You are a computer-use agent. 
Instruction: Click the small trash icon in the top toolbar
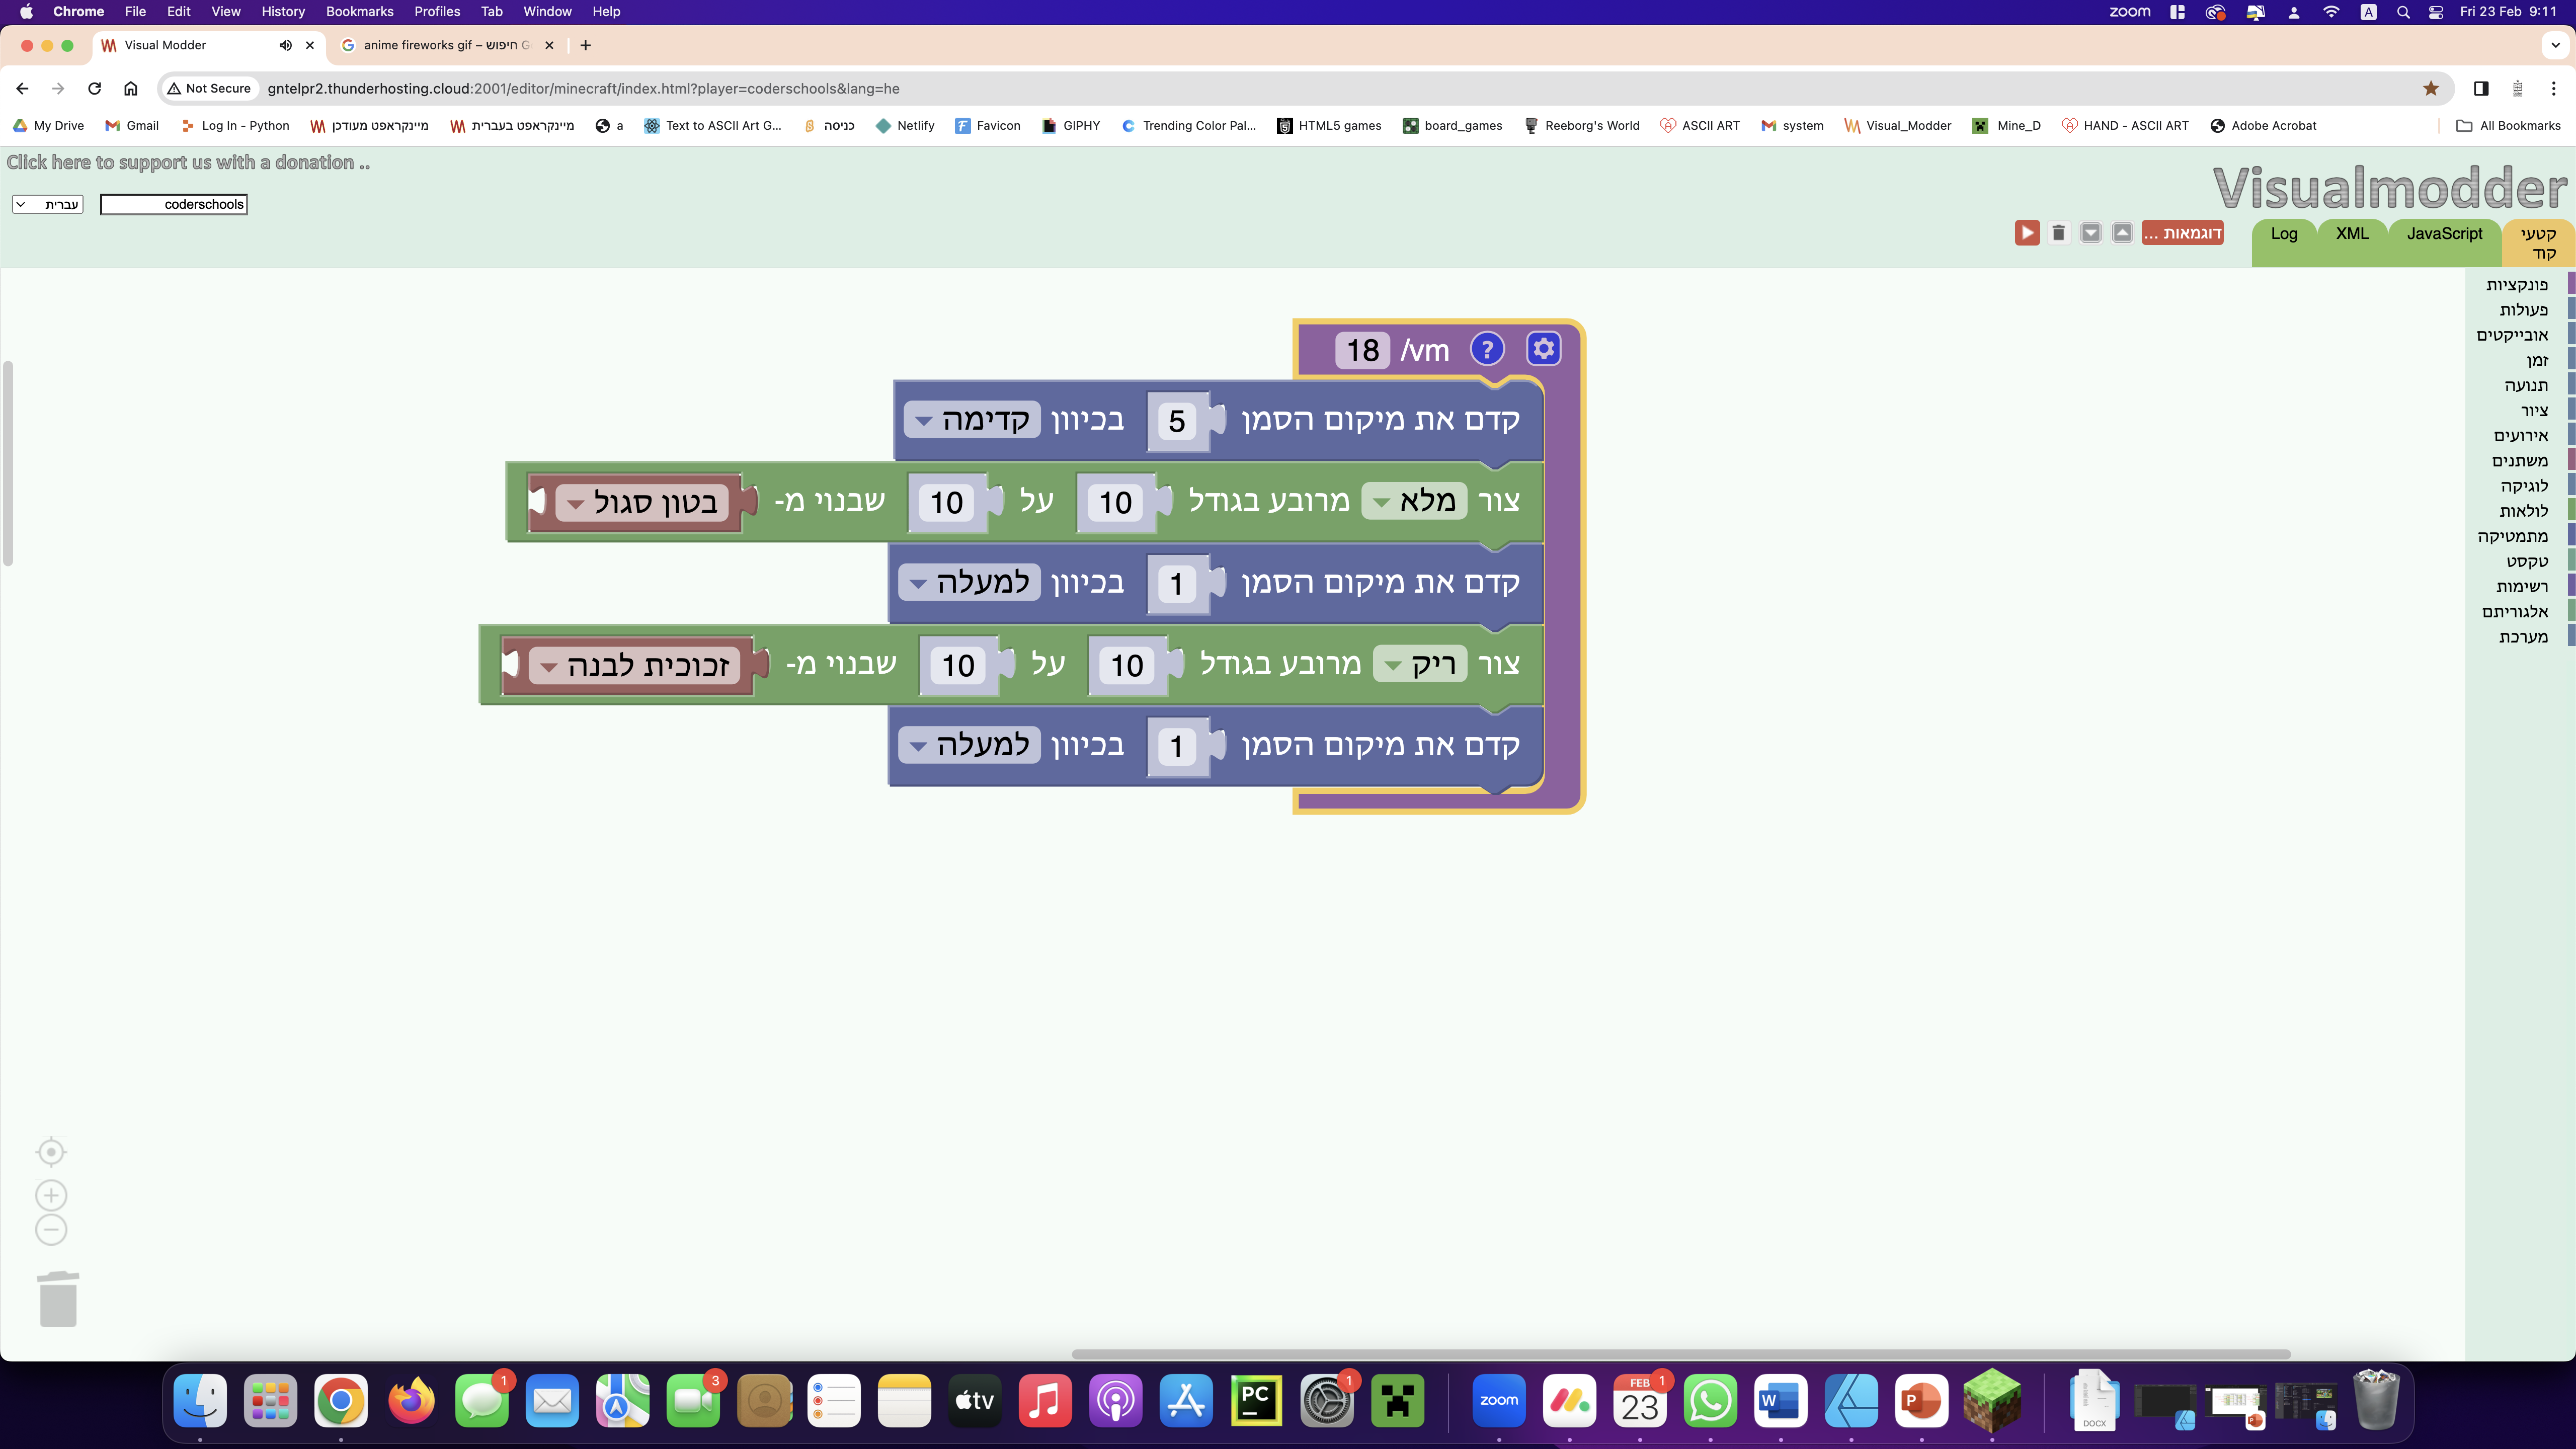(x=2058, y=233)
